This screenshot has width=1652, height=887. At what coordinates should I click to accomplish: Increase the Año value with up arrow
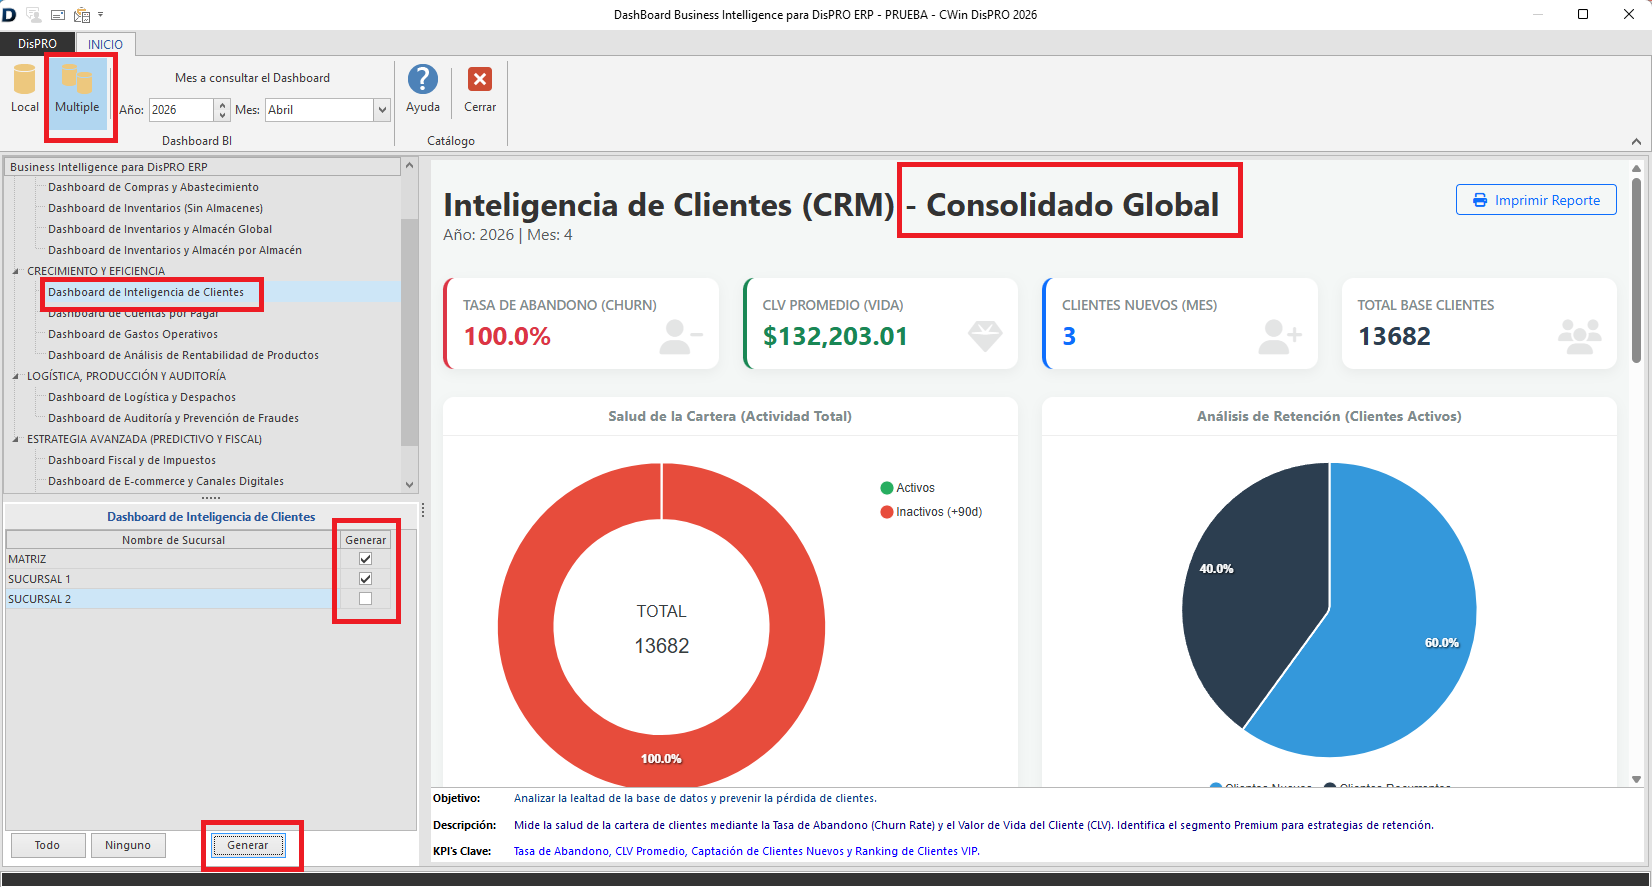point(222,104)
